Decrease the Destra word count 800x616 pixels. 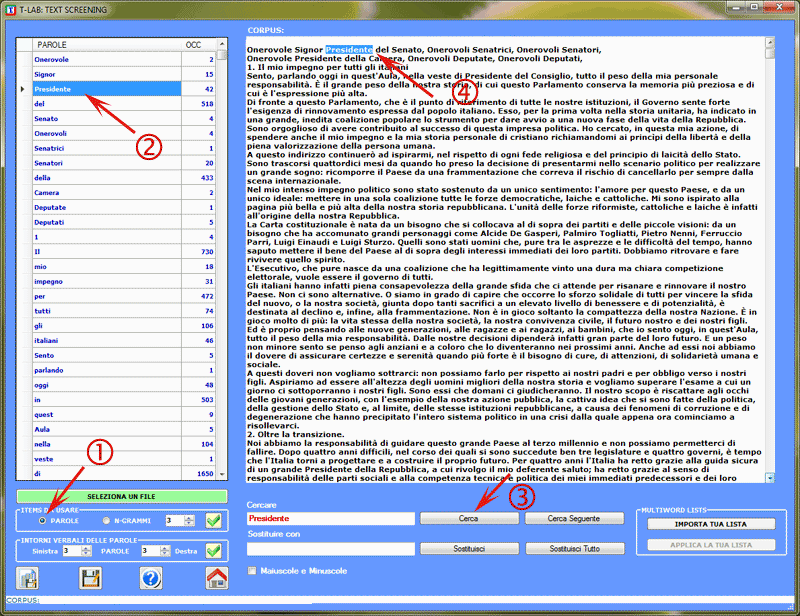pyautogui.click(x=165, y=554)
